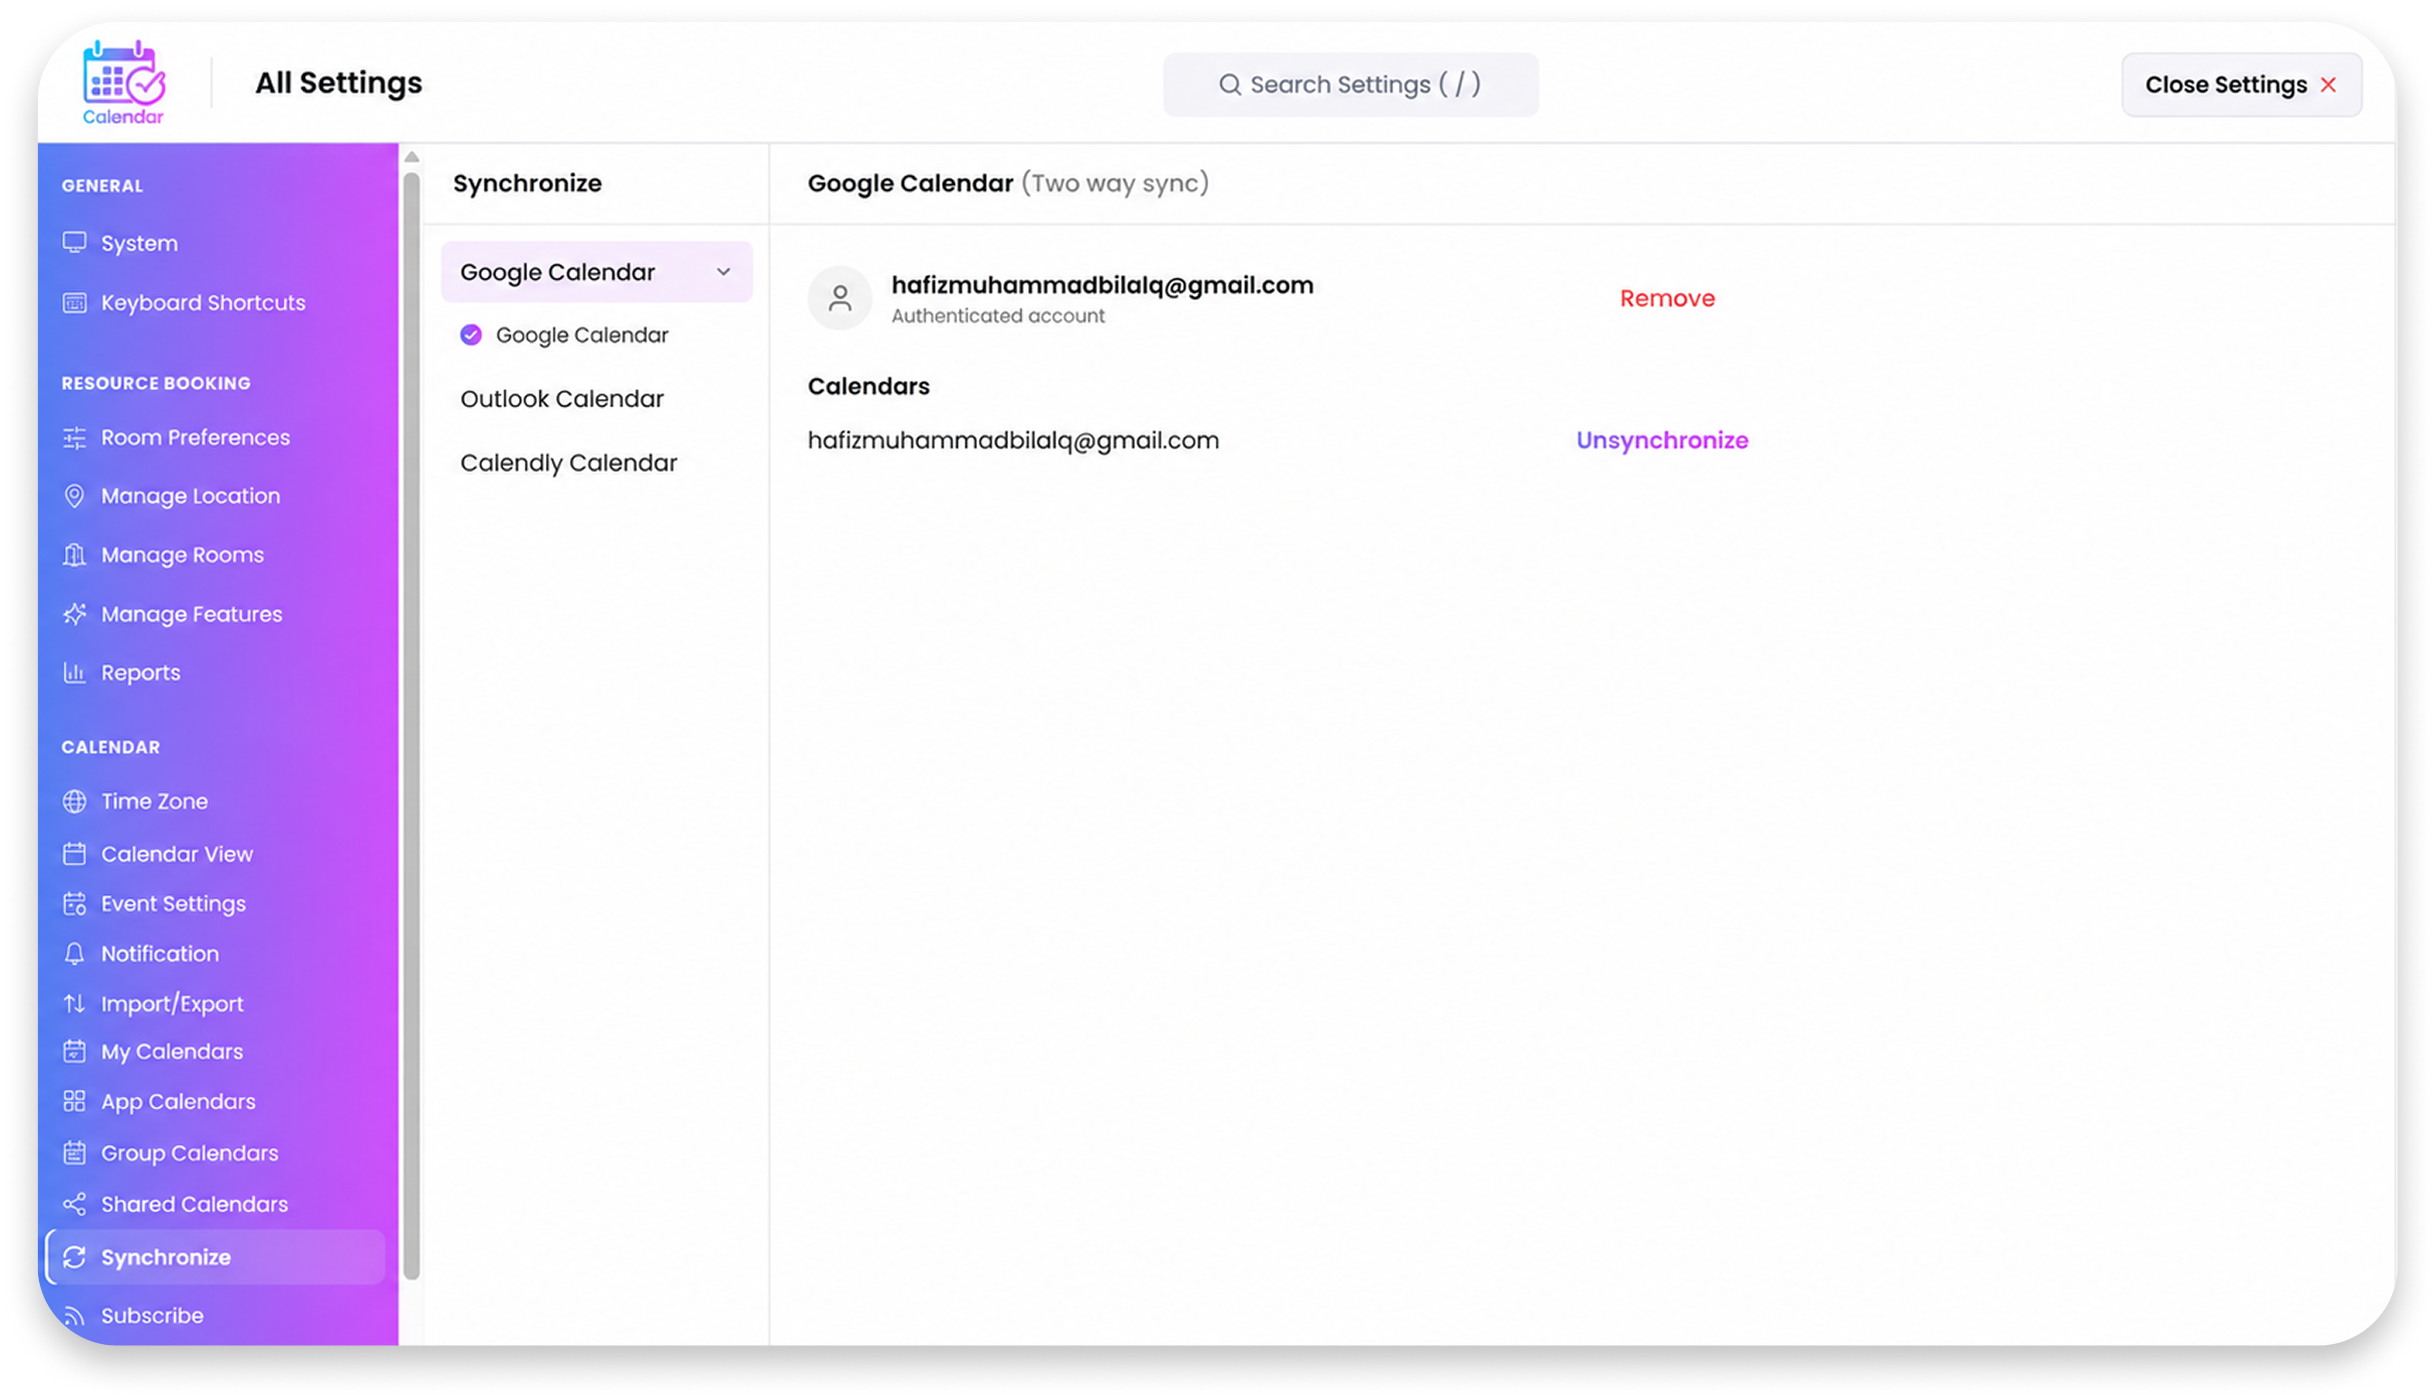The image size is (2436, 1400).
Task: Unsynchronize the hafizmuhammadbilalq@gmail.com calendar
Action: (1662, 440)
